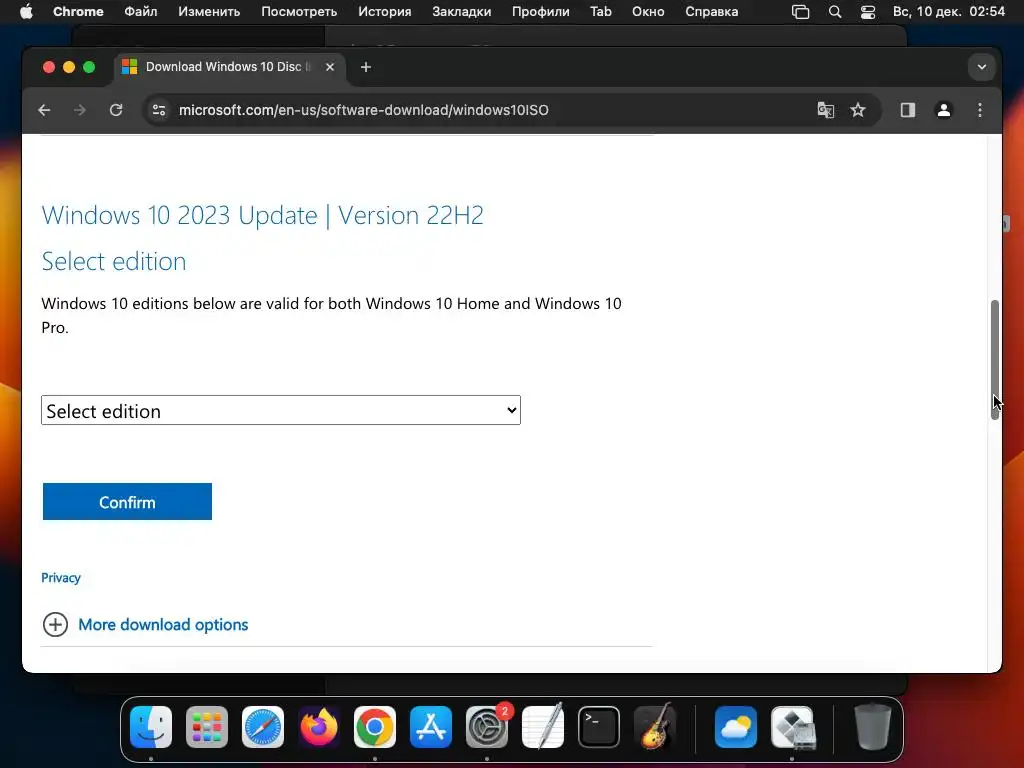1024x768 pixels.
Task: Go back with Chrome's back arrow
Action: [x=44, y=110]
